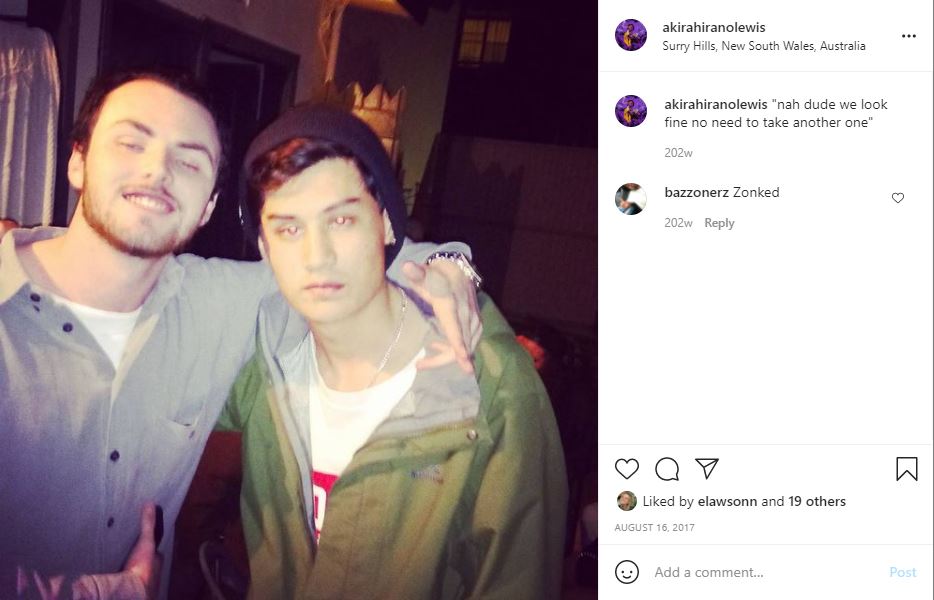Save post with bookmark icon
The height and width of the screenshot is (600, 934).
[x=907, y=469]
